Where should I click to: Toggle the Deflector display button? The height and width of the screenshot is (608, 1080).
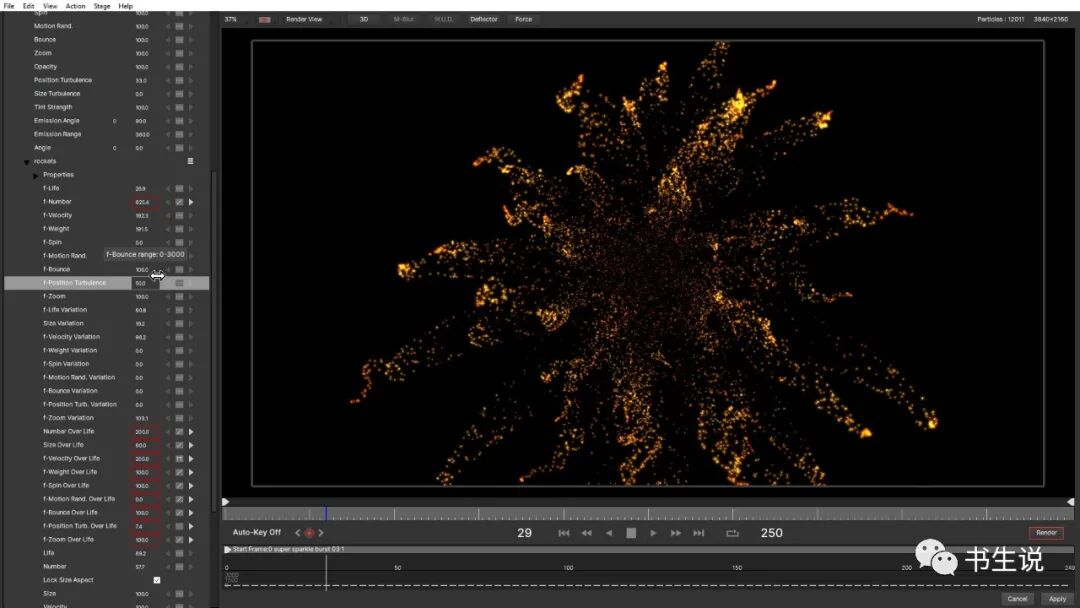[483, 18]
